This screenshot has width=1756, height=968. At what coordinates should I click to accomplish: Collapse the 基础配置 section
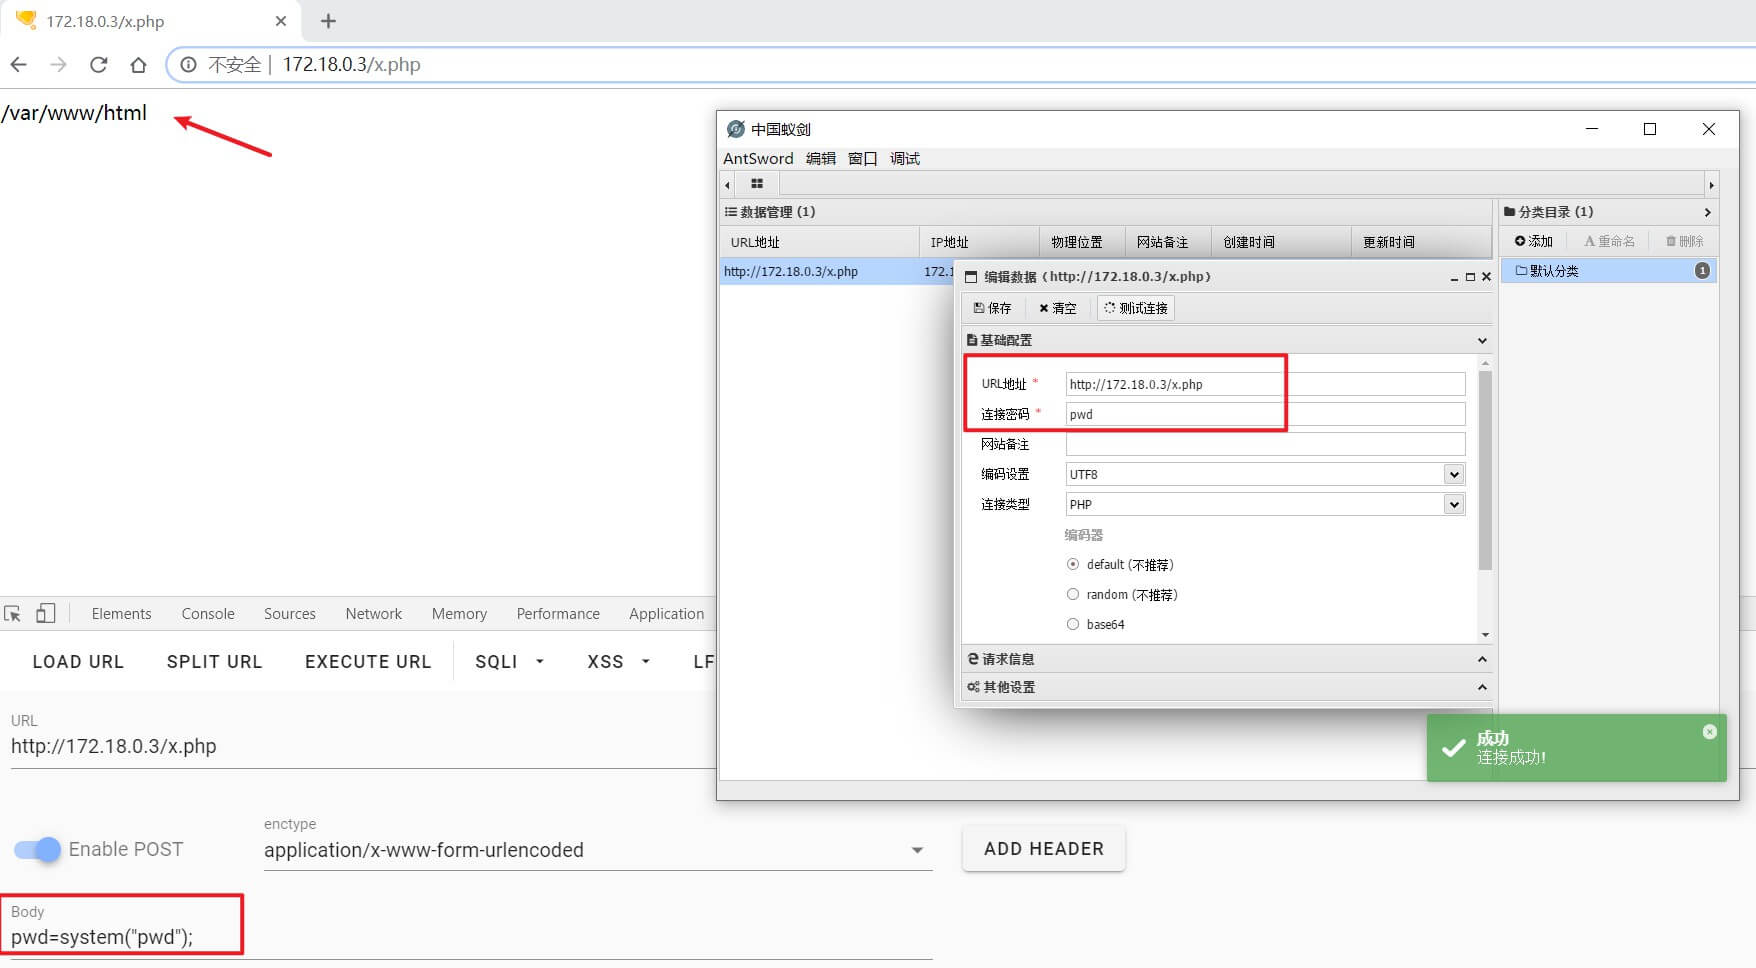pos(1482,341)
